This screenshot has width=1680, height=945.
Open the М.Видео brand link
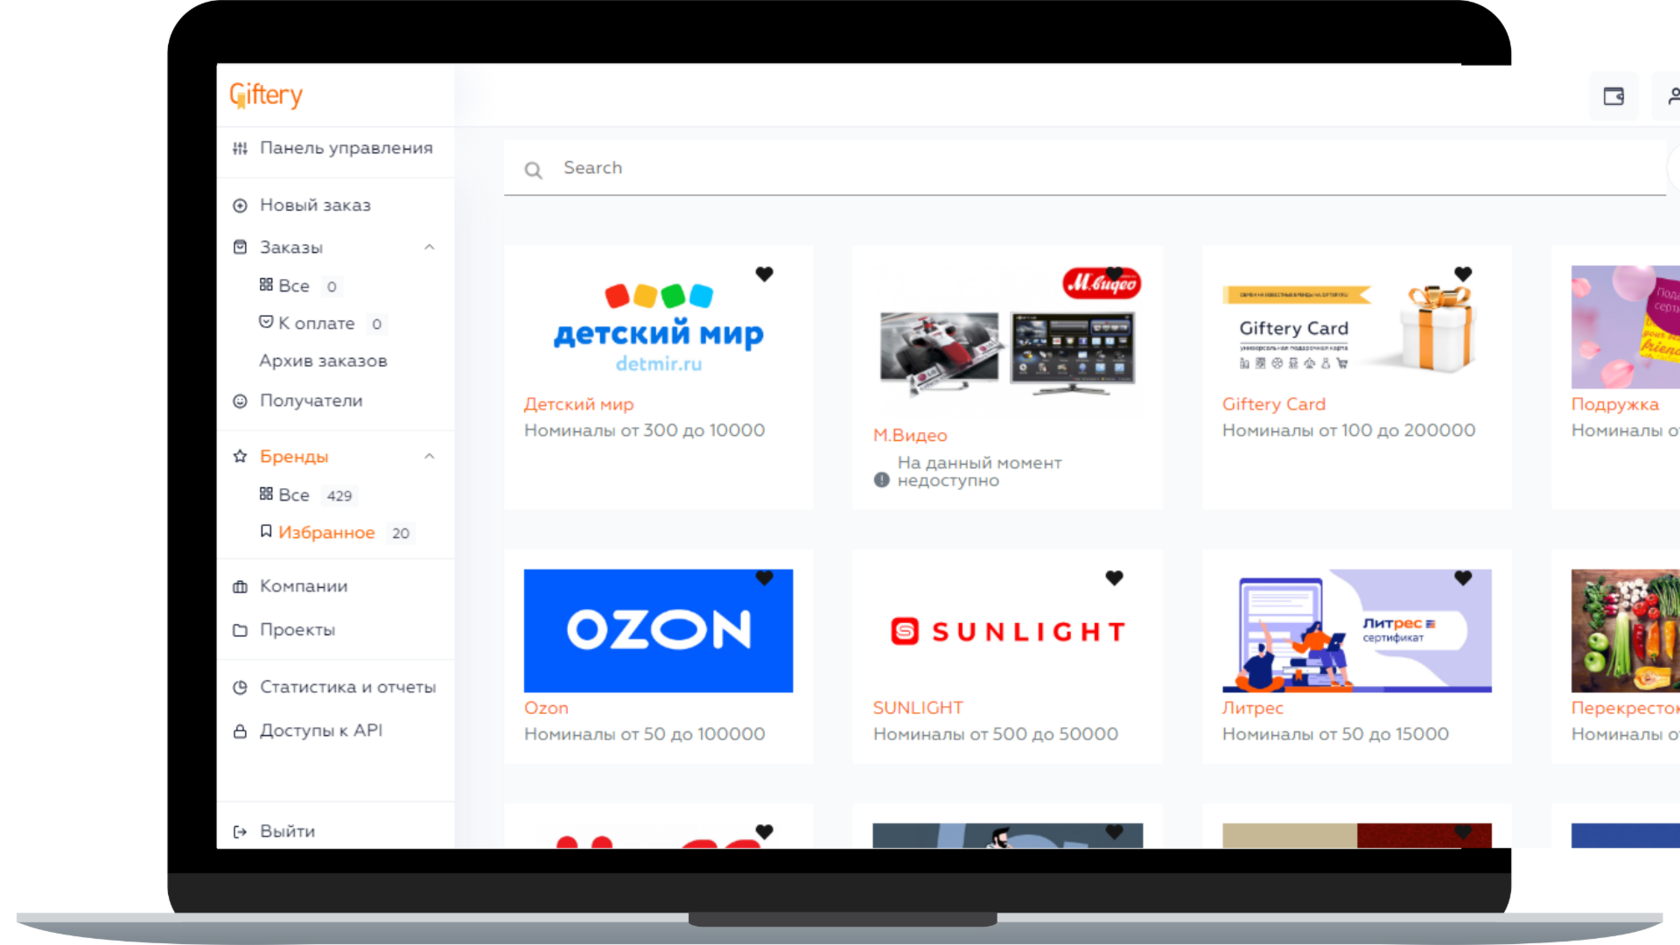pos(910,435)
